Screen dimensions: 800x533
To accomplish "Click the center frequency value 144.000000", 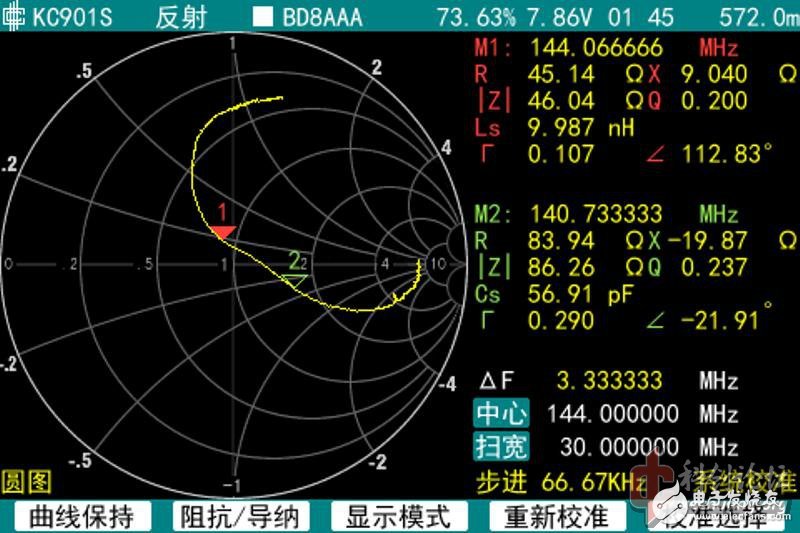I will (612, 414).
